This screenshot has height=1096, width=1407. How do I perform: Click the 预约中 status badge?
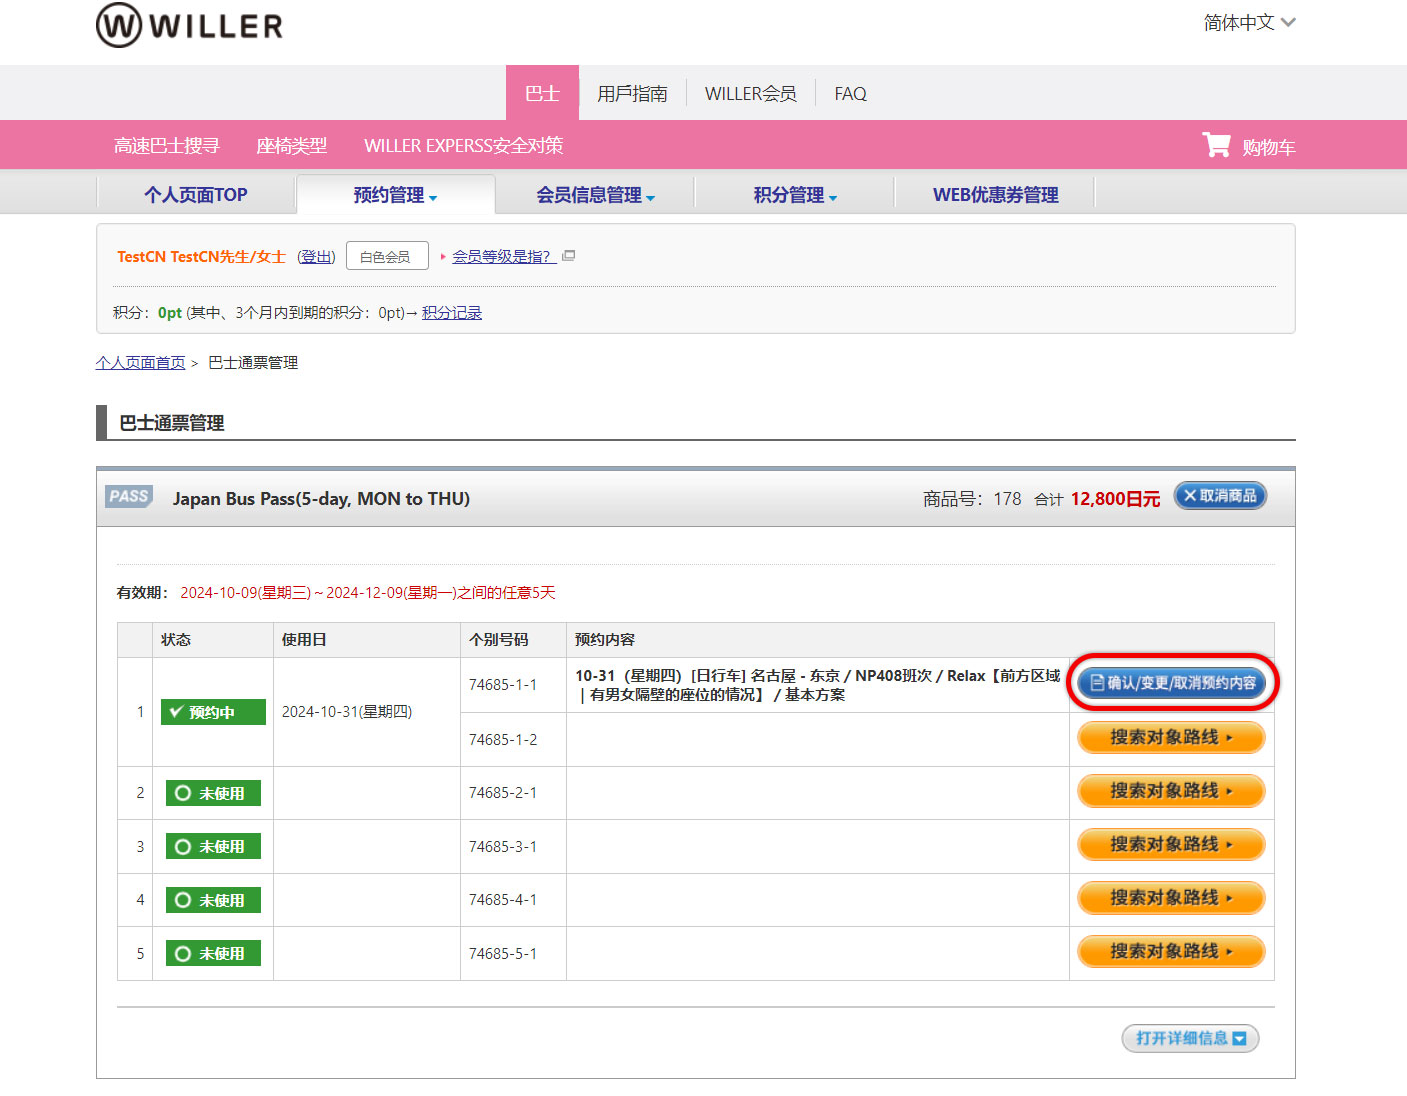(x=213, y=712)
